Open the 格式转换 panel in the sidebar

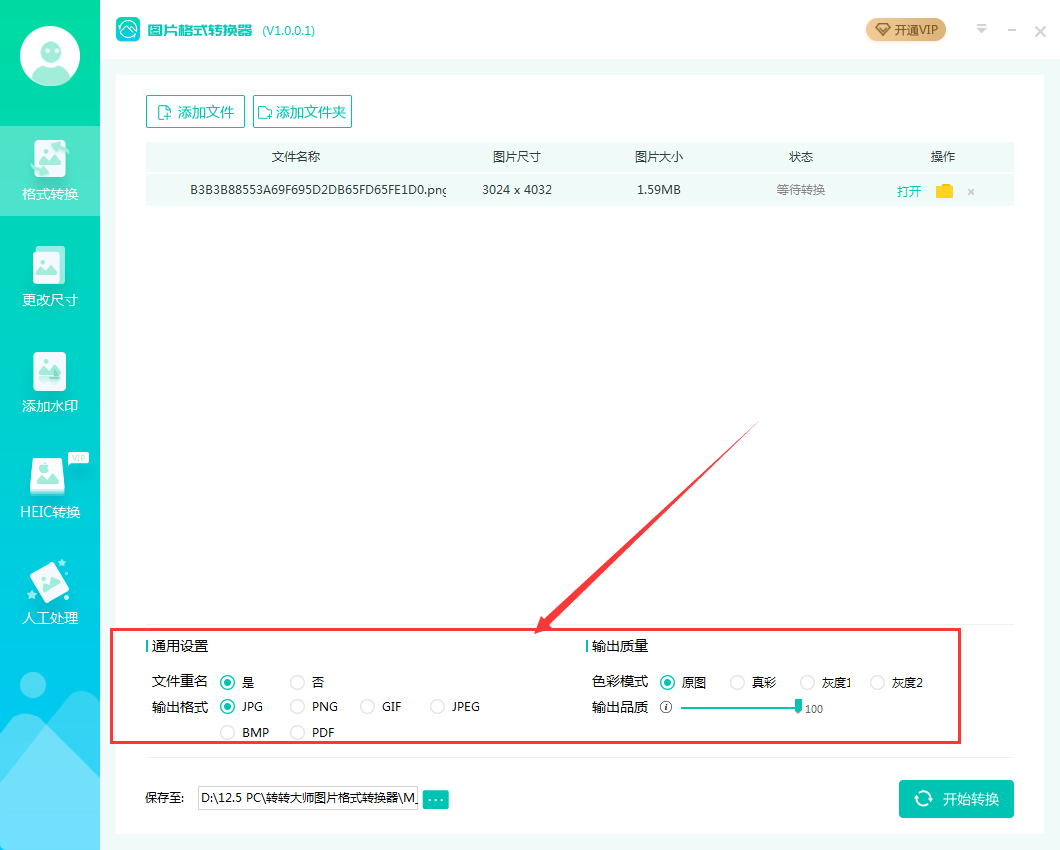point(50,170)
